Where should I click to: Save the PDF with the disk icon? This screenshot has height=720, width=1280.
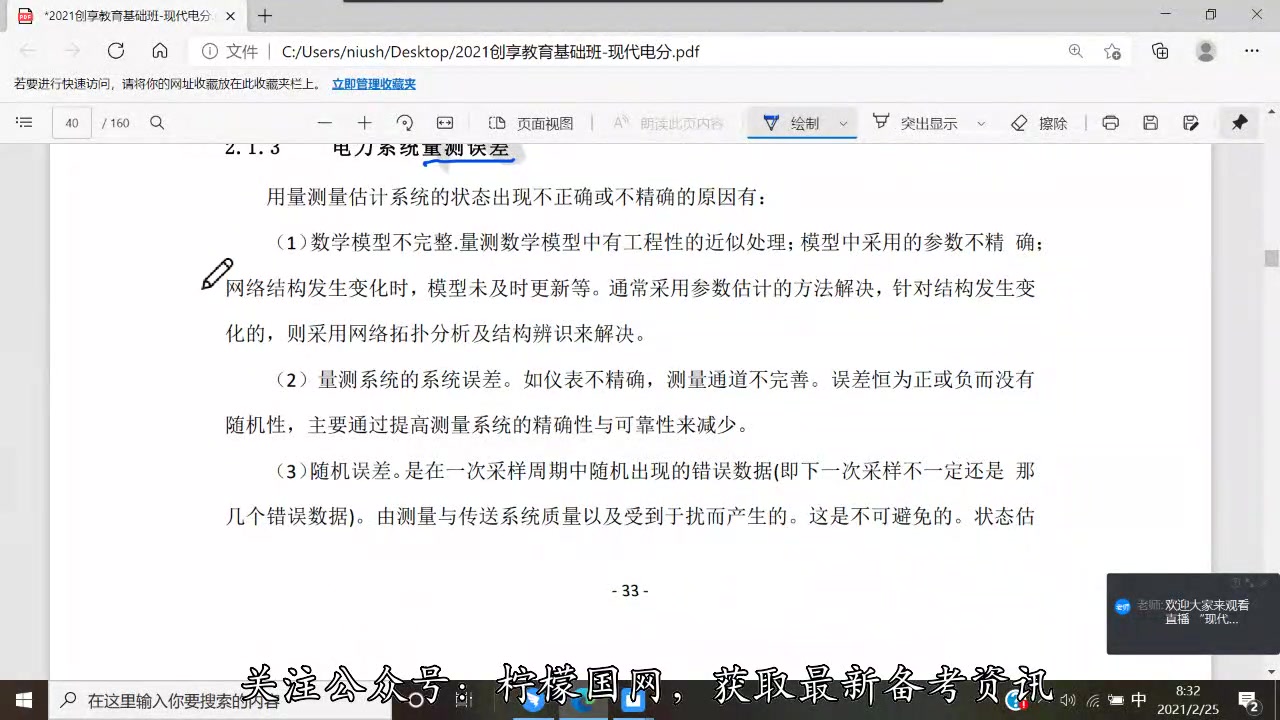click(1150, 123)
